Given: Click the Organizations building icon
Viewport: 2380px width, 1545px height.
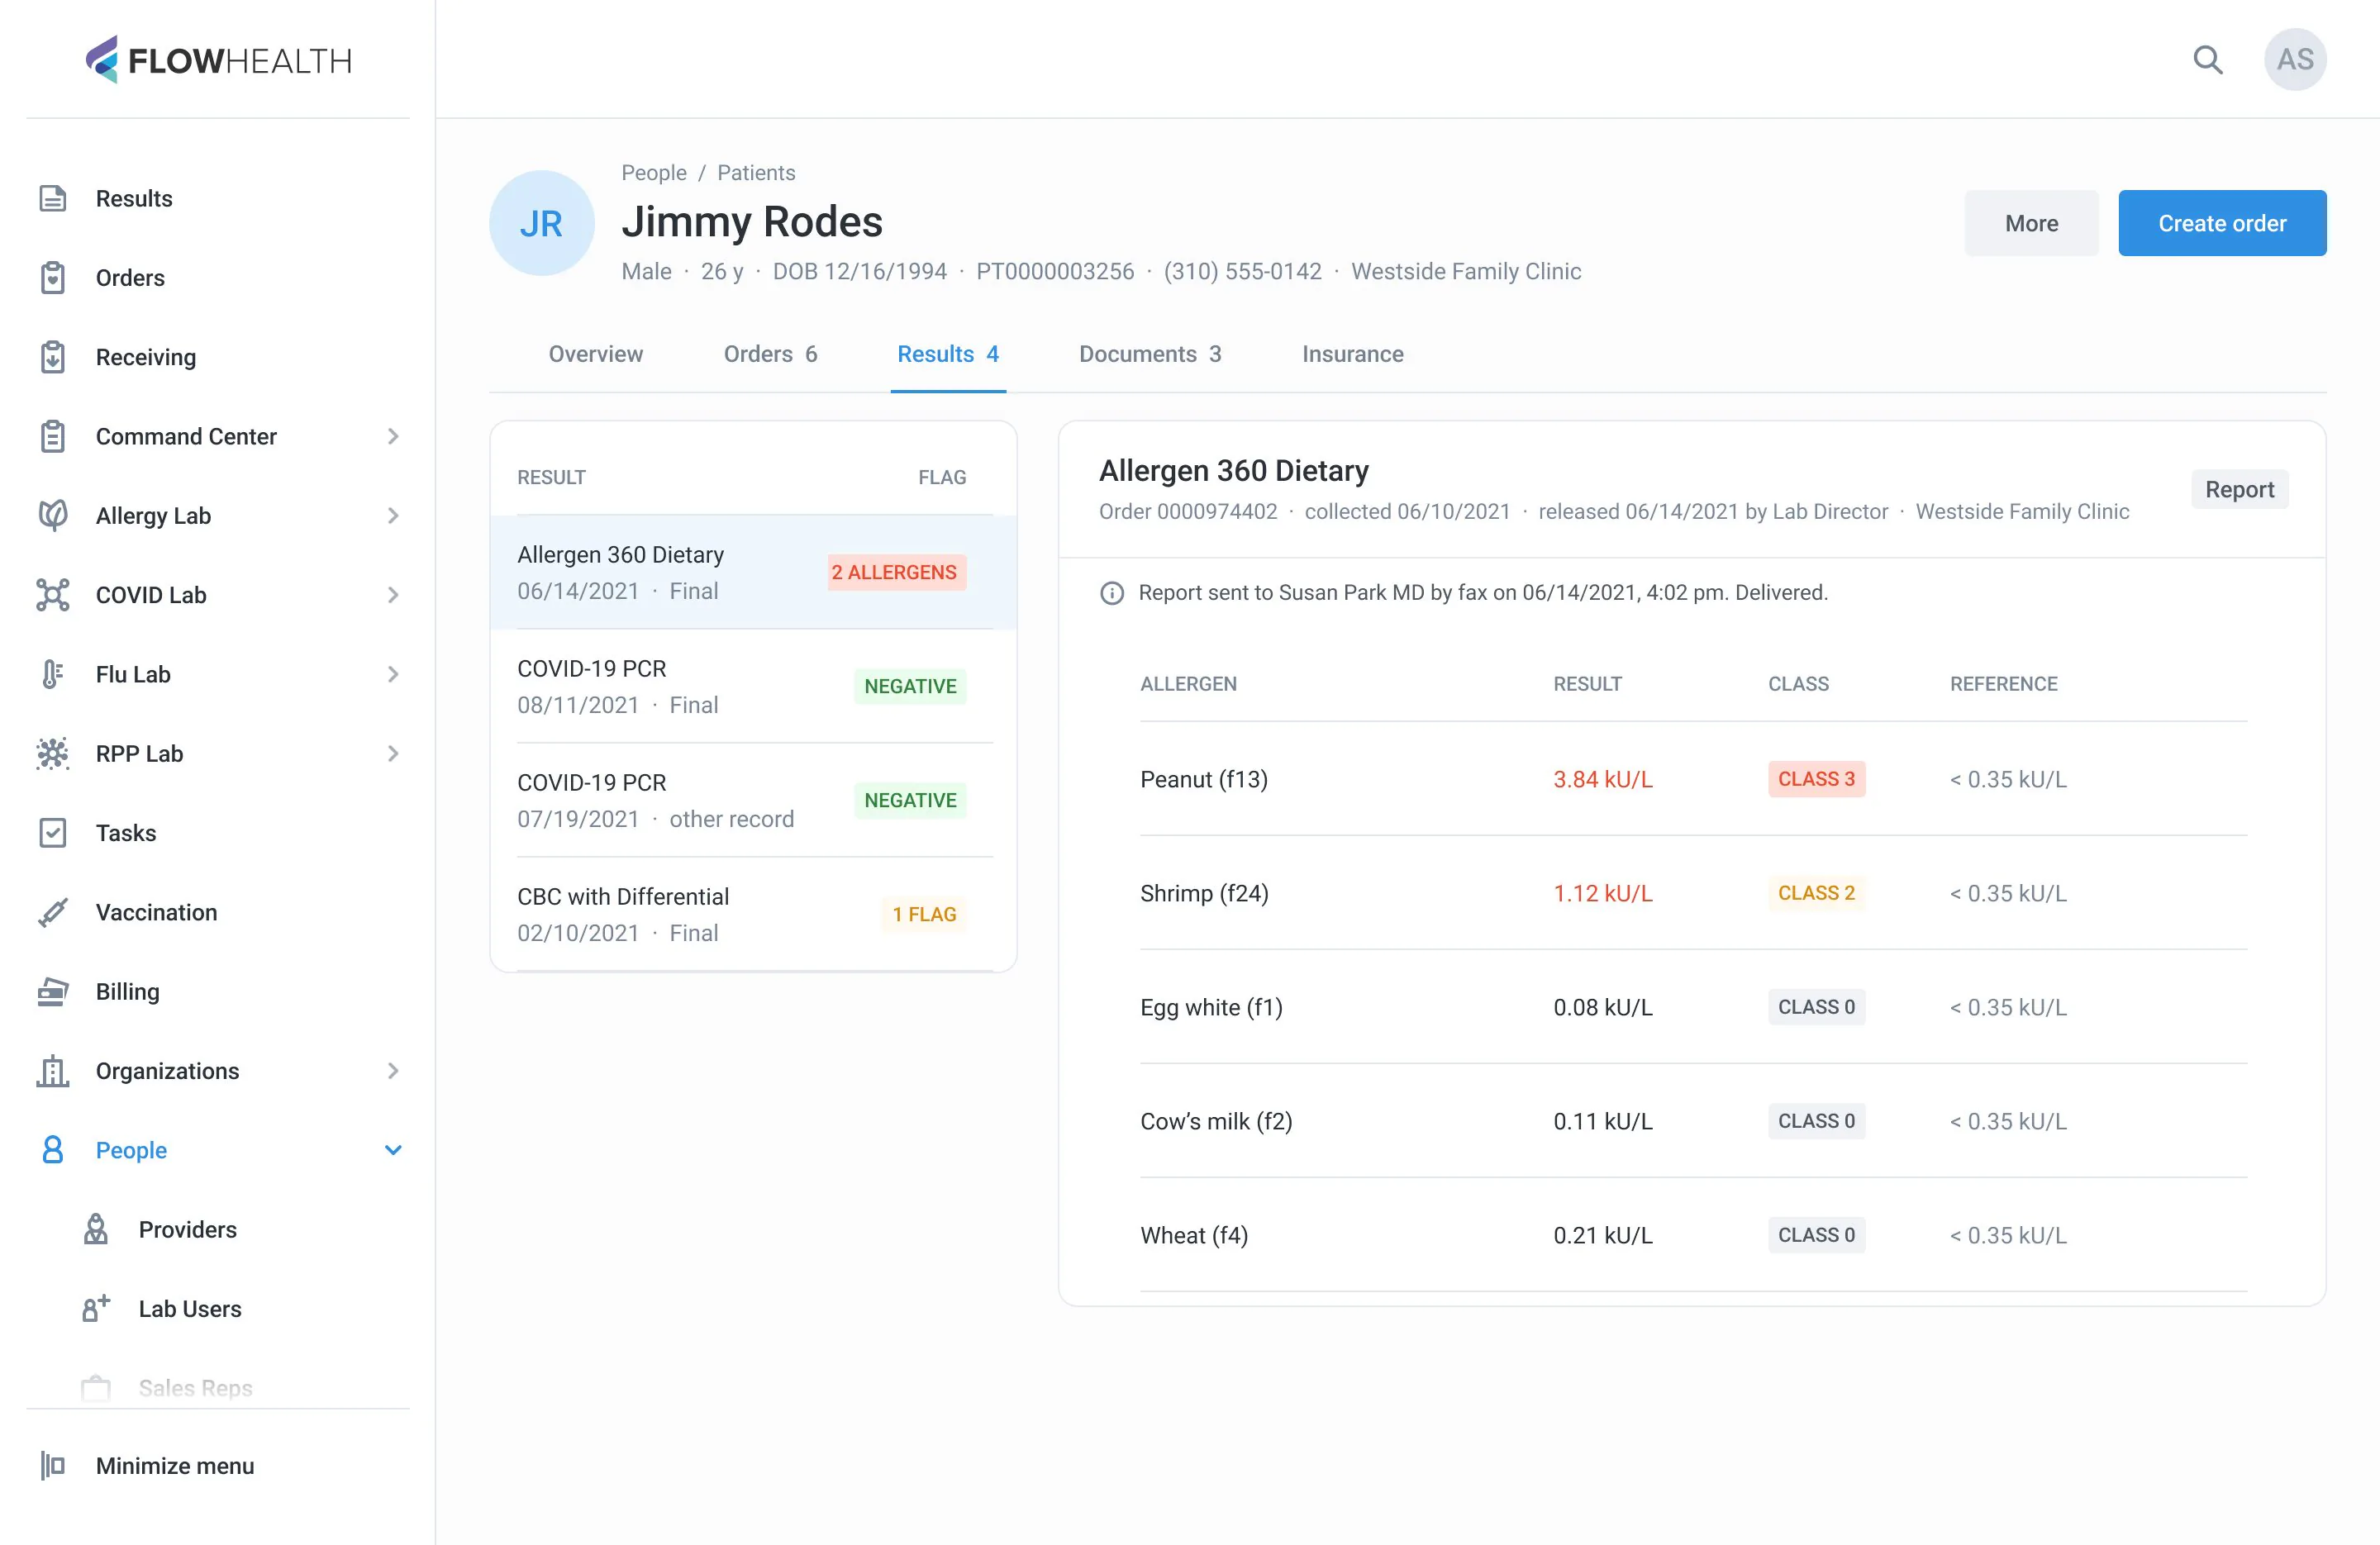Looking at the screenshot, I should 53,1071.
